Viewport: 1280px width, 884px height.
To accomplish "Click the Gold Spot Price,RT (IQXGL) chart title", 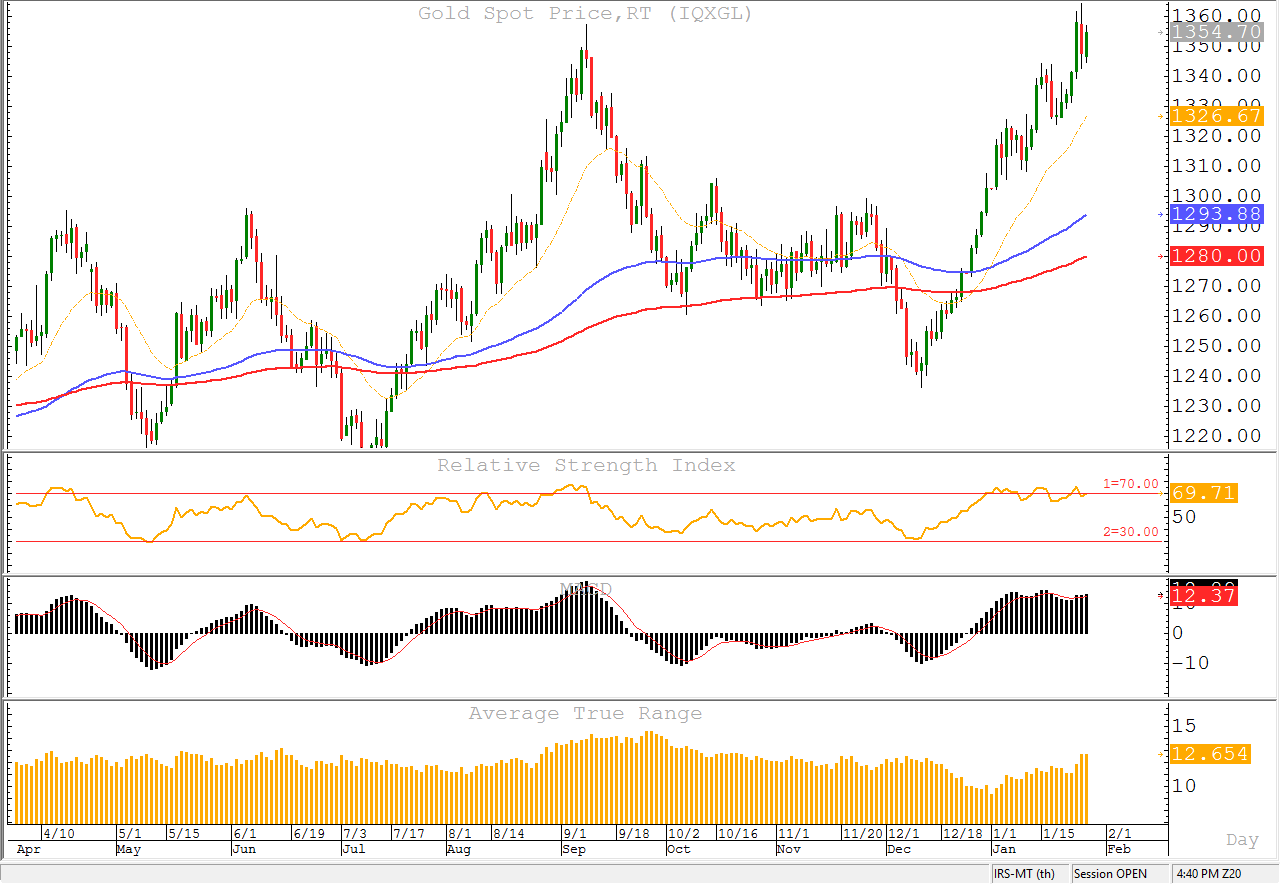I will tap(585, 13).
